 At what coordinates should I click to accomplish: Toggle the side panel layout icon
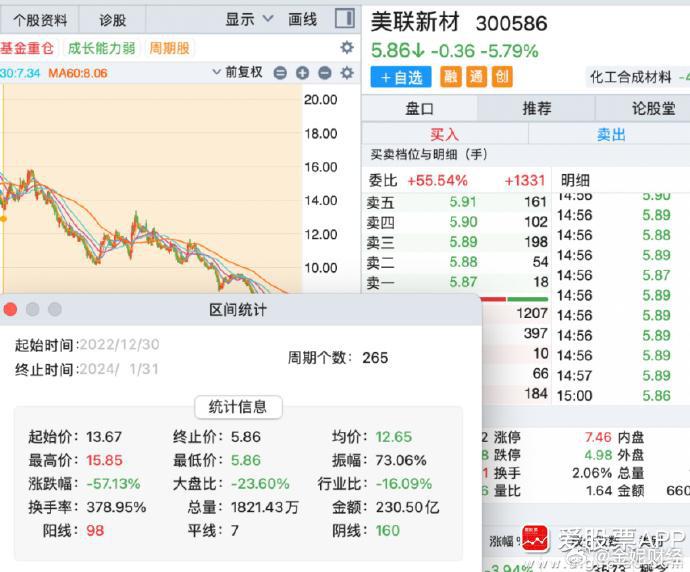pyautogui.click(x=345, y=19)
